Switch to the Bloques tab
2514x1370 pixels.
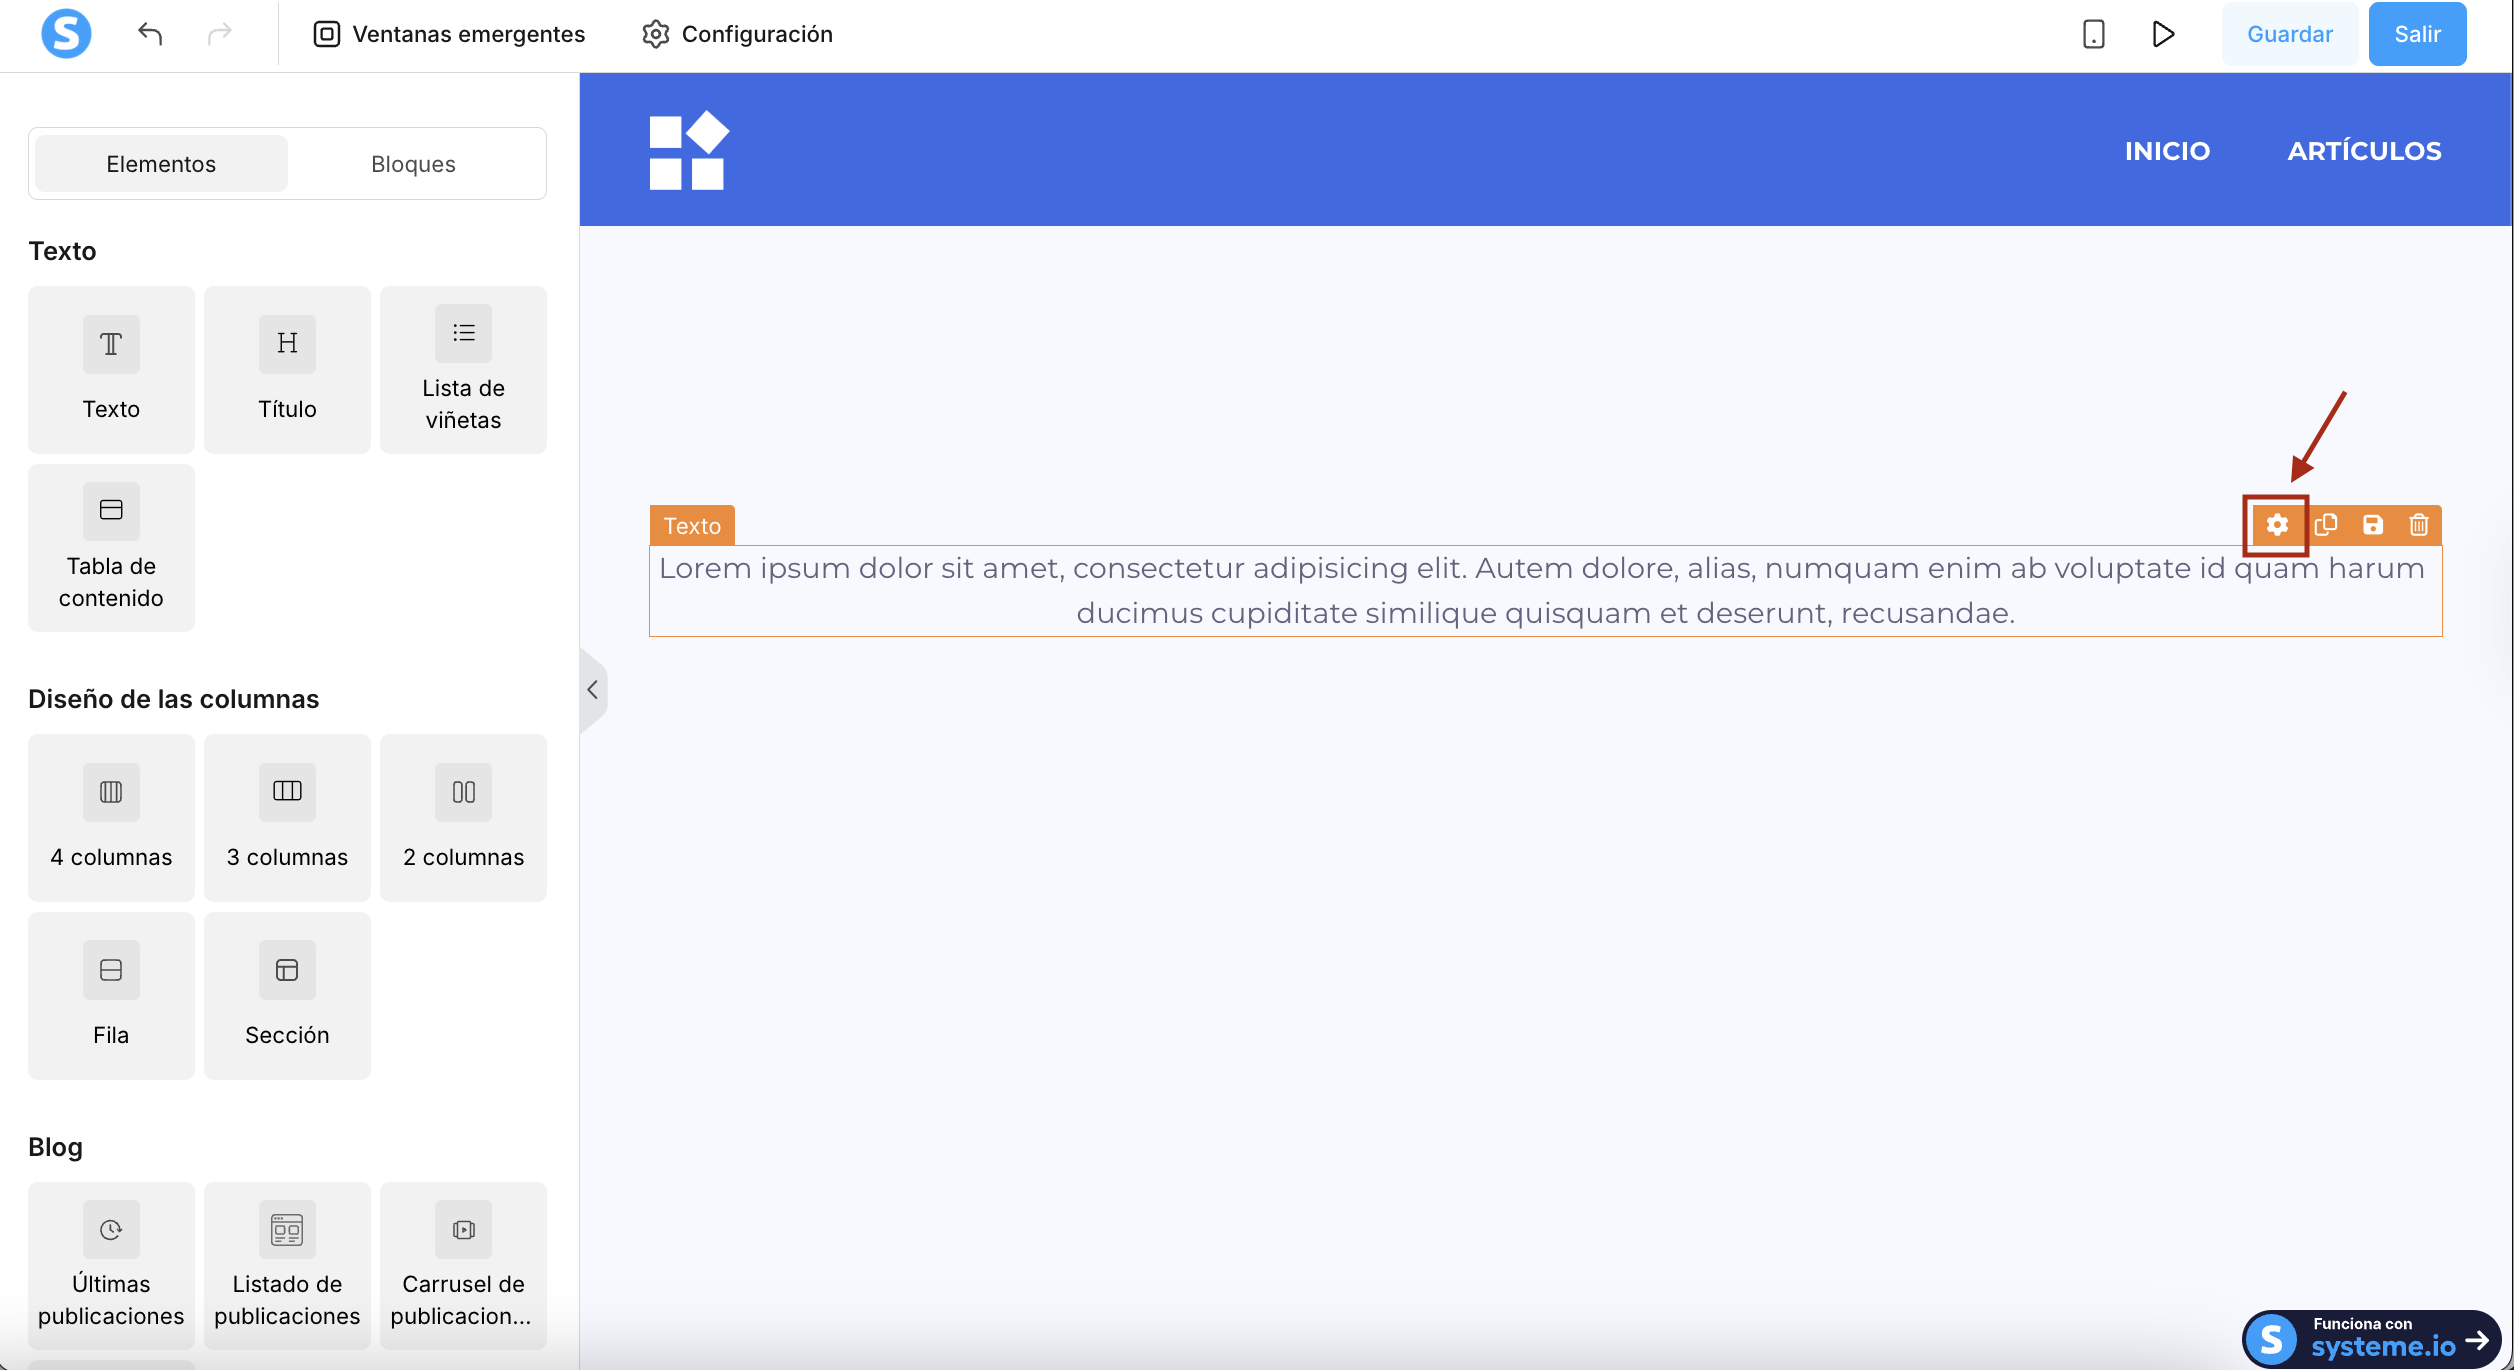pos(413,164)
